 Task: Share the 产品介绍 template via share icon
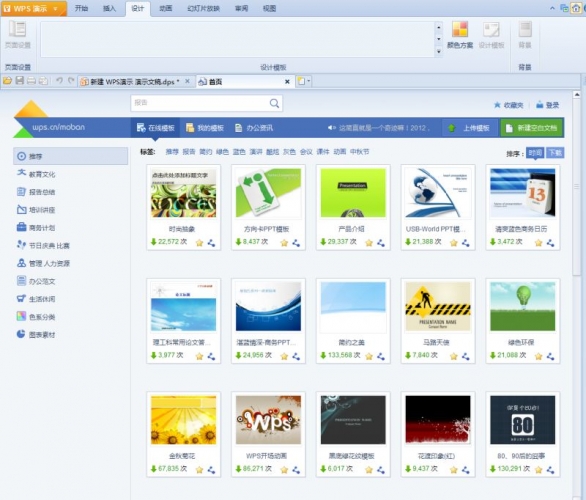381,243
